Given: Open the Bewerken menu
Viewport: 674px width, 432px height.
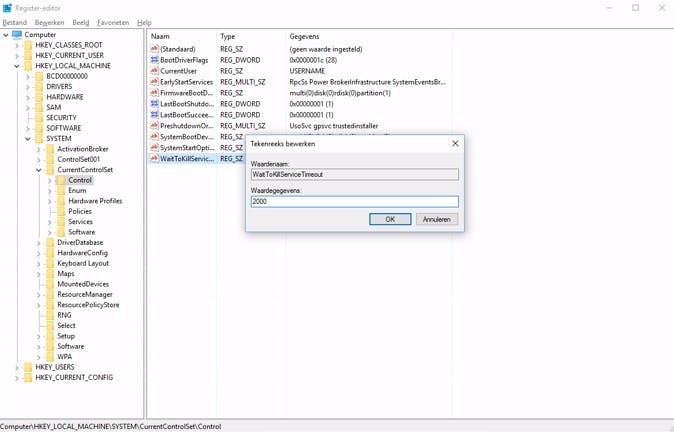Looking at the screenshot, I should (49, 23).
